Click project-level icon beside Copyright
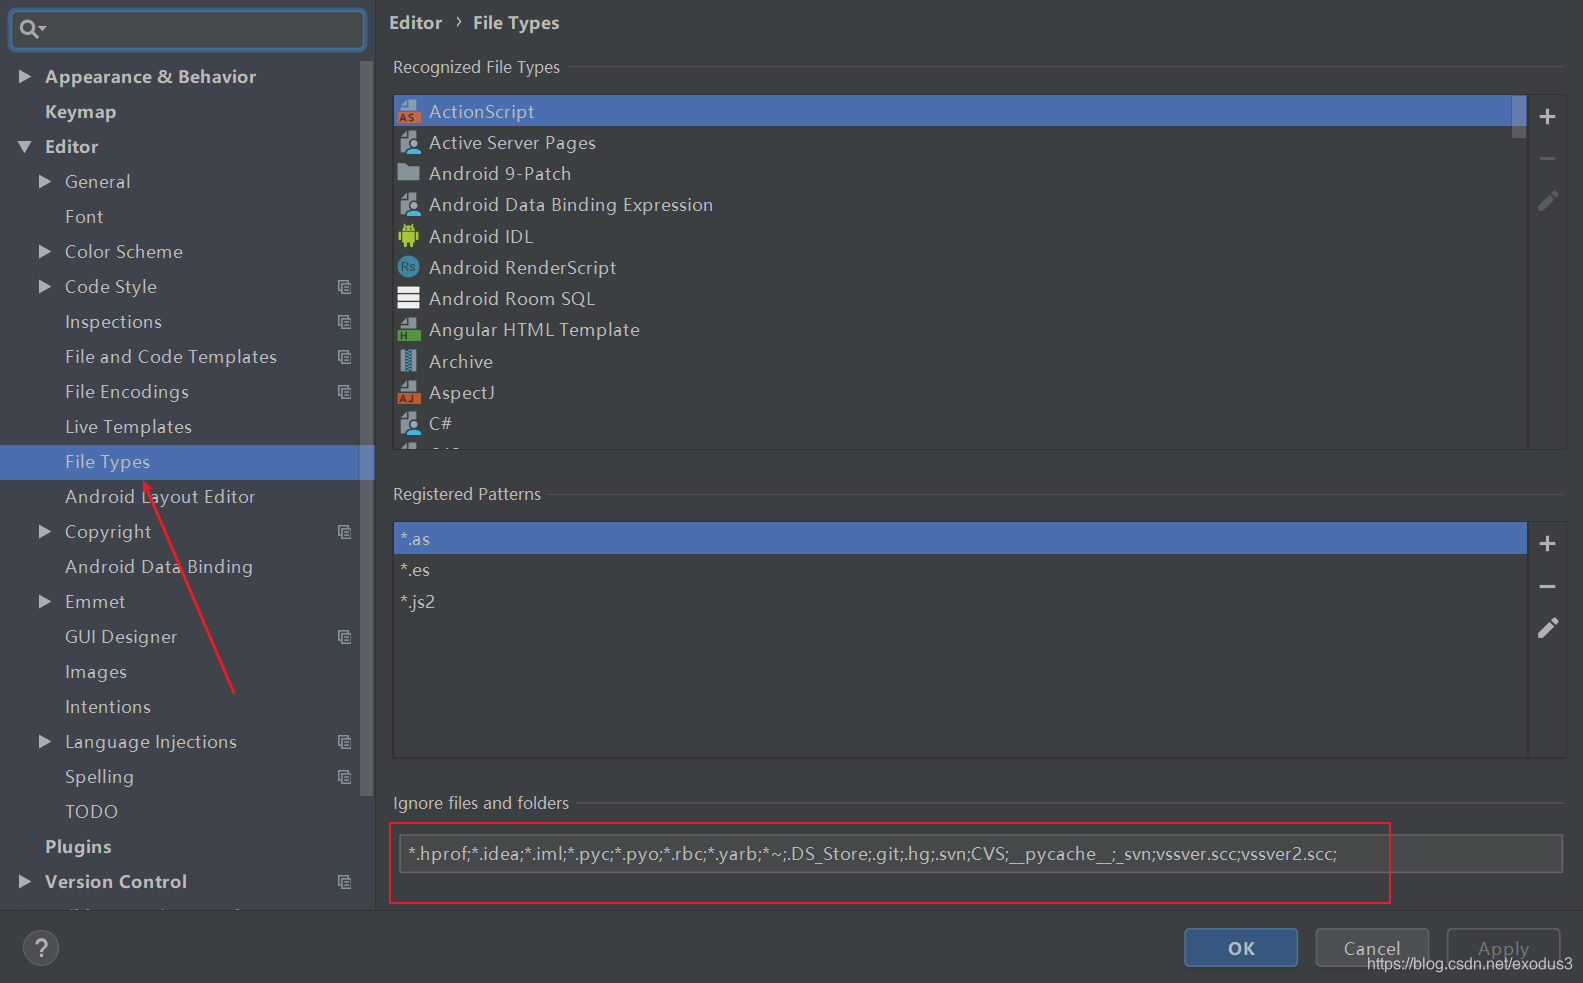 [x=344, y=532]
